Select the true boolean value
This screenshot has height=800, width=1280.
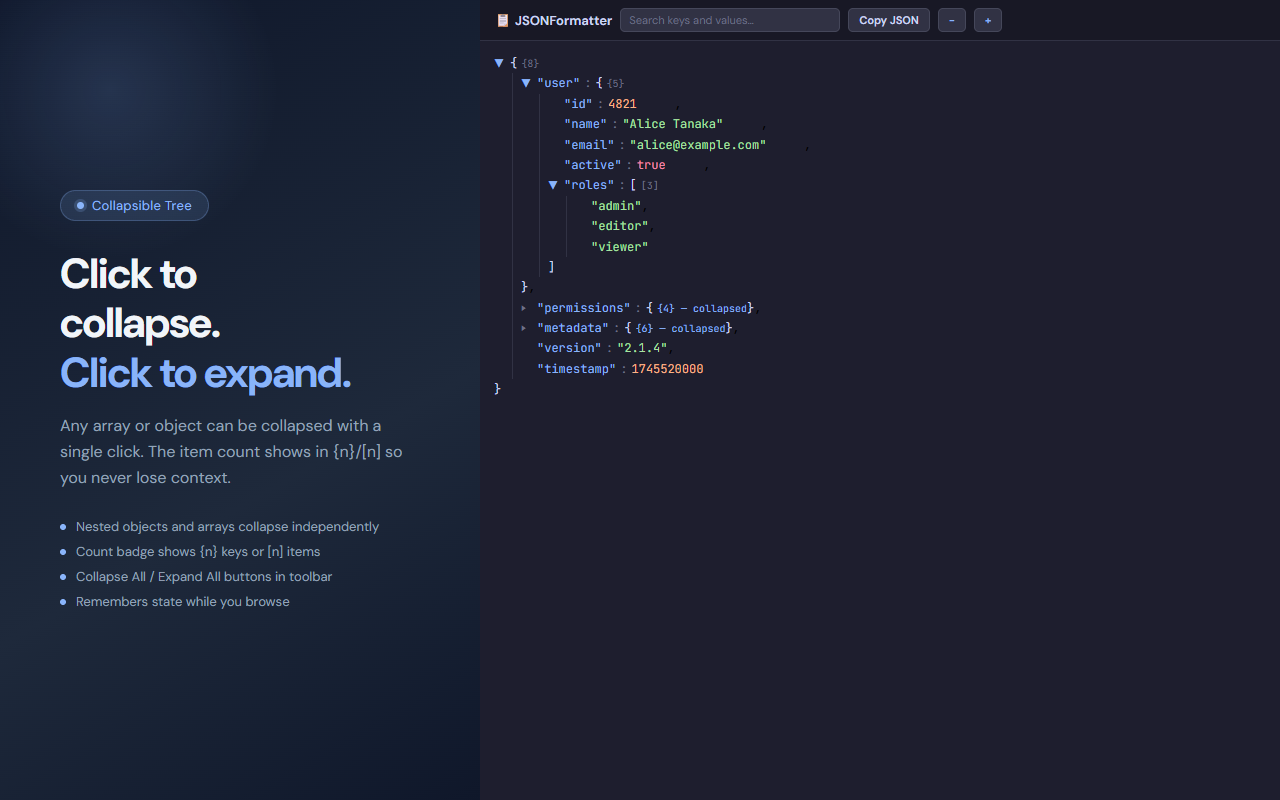(x=651, y=165)
